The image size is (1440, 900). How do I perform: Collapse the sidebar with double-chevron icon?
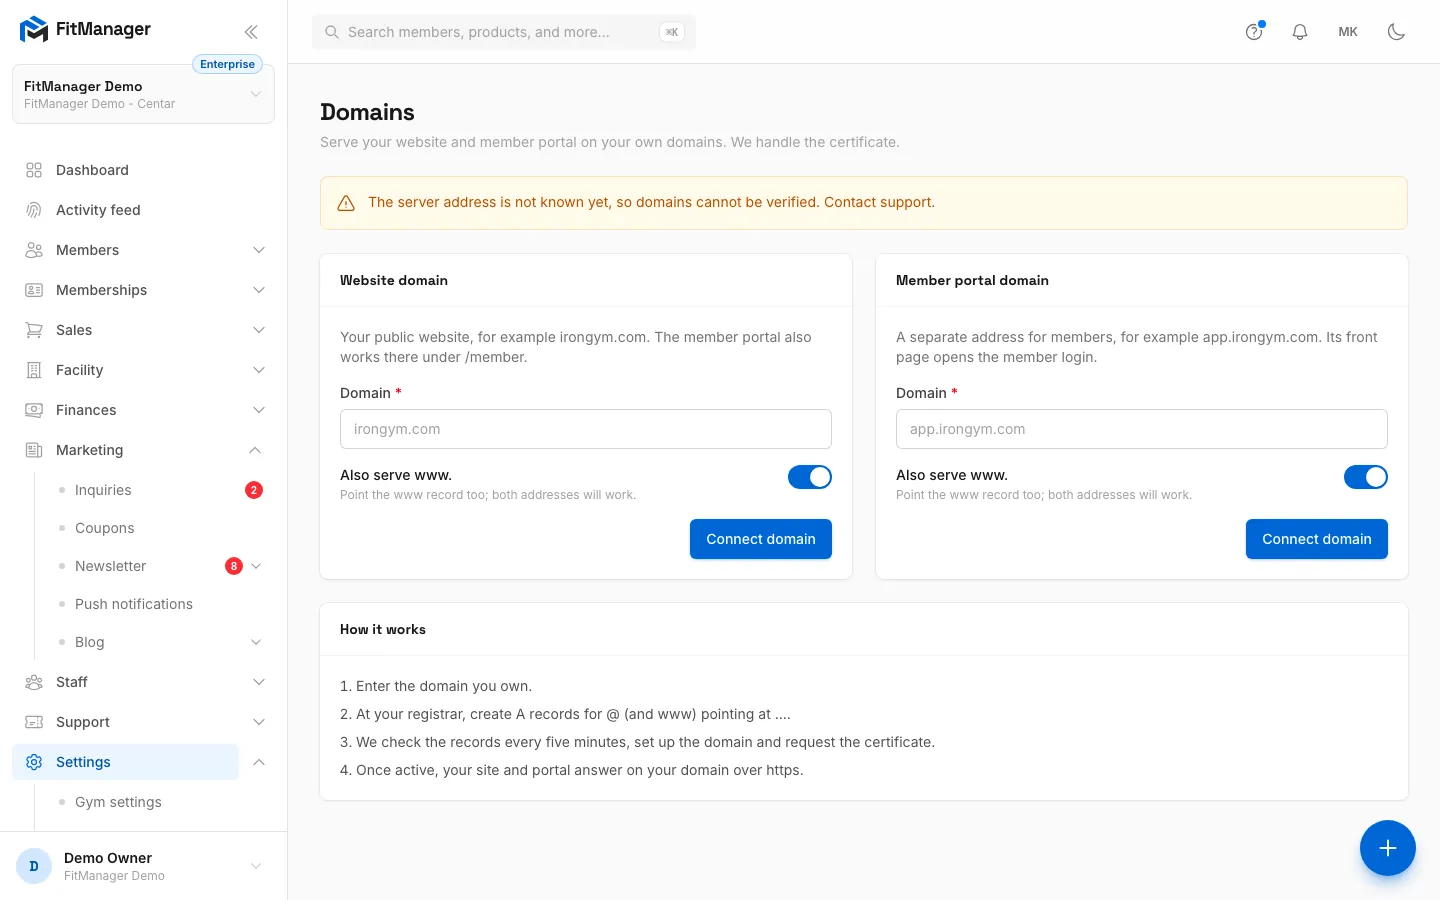tap(251, 32)
